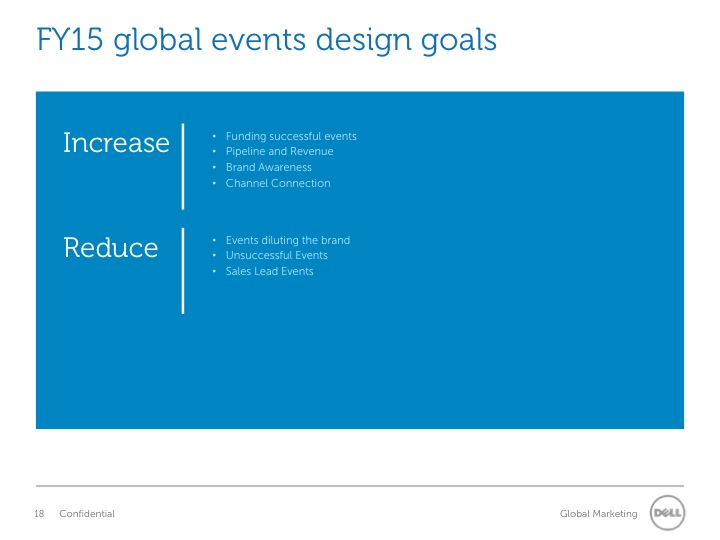
Task: Select bullet 'Pipeline and Revenue'
Action: tap(279, 152)
